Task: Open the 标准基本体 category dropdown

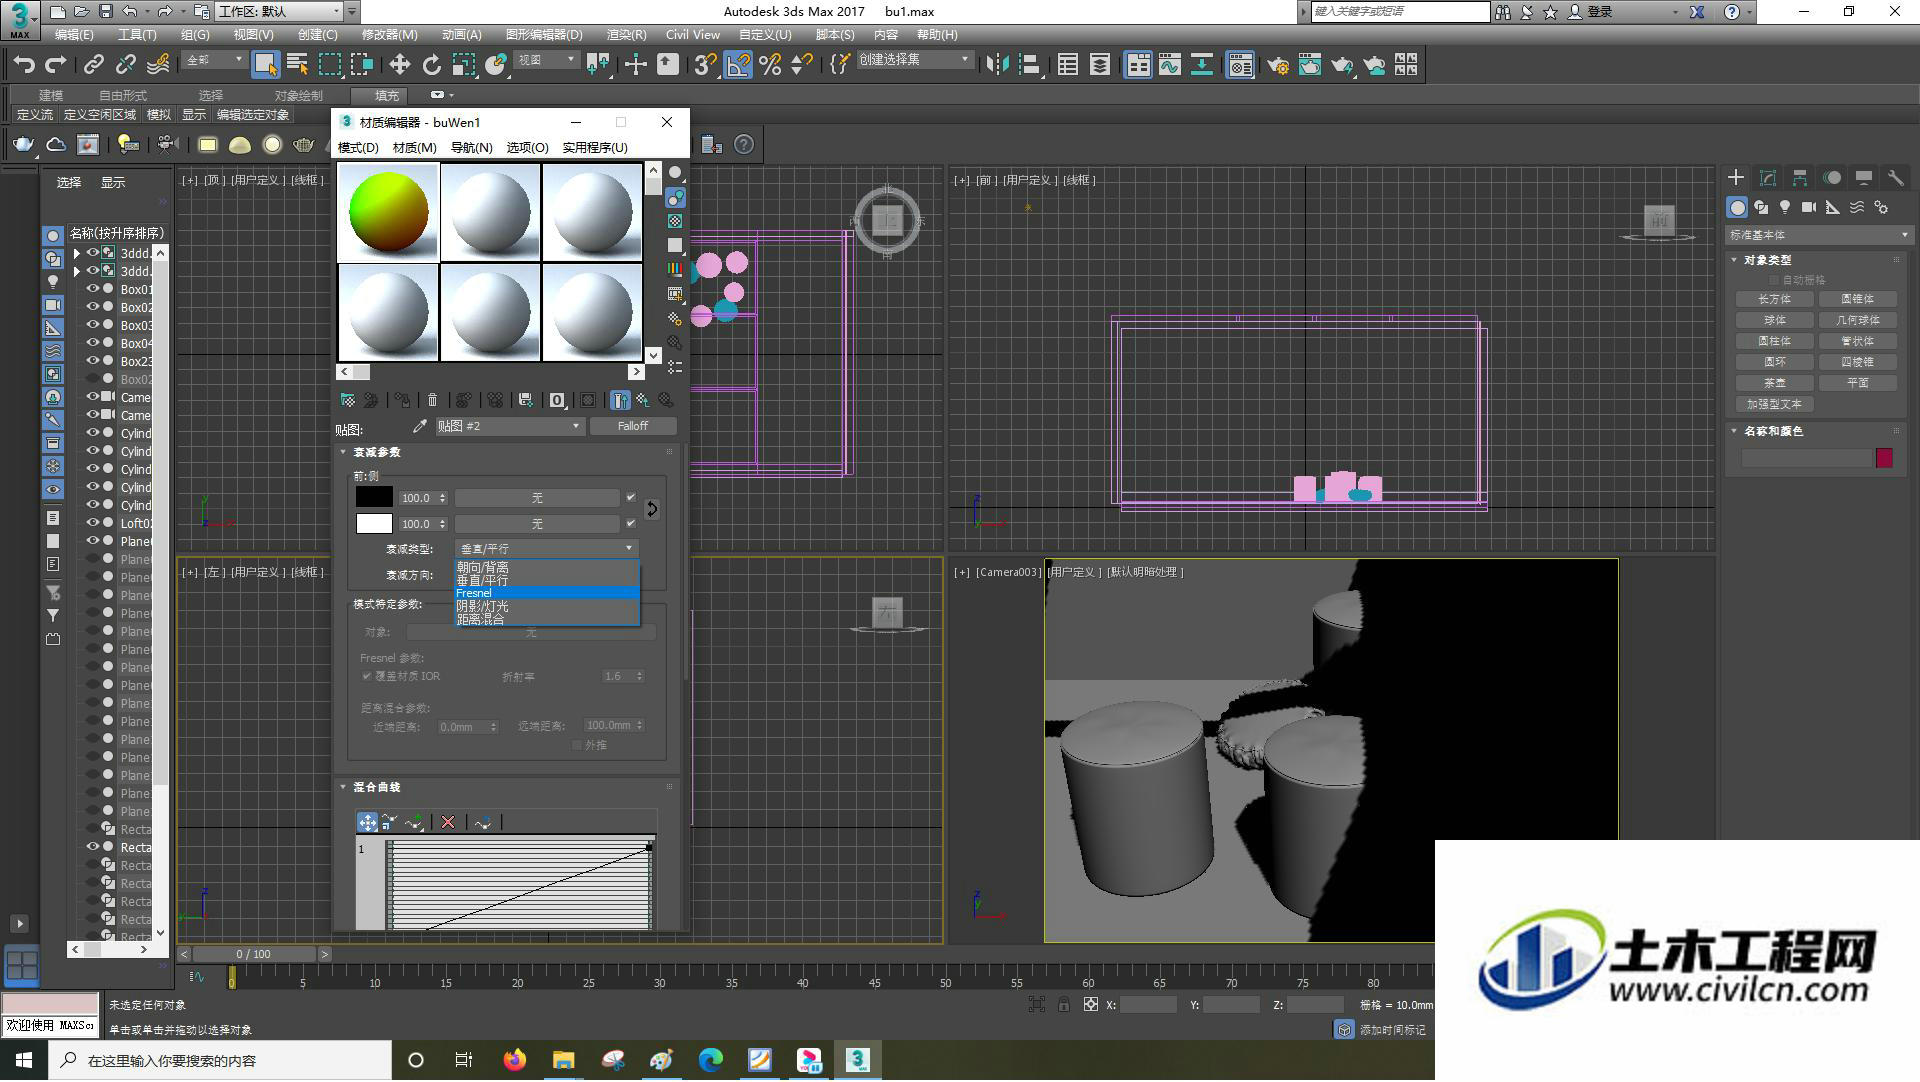Action: [x=1818, y=235]
